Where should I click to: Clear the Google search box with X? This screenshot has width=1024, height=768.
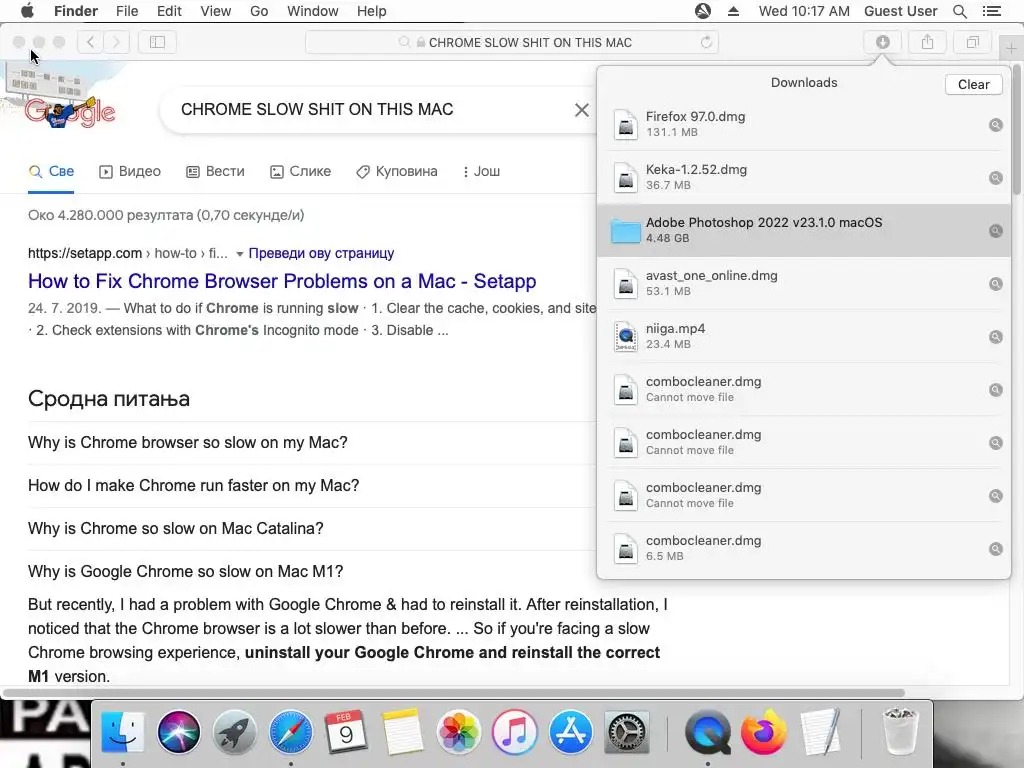(x=581, y=110)
